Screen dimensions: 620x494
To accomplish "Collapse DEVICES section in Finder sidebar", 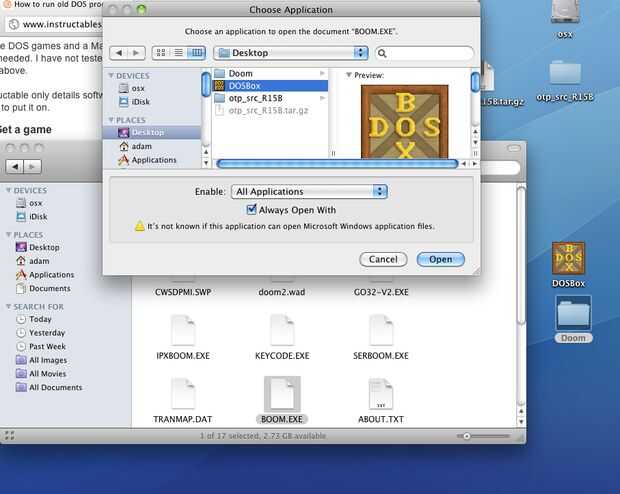I will coord(8,191).
